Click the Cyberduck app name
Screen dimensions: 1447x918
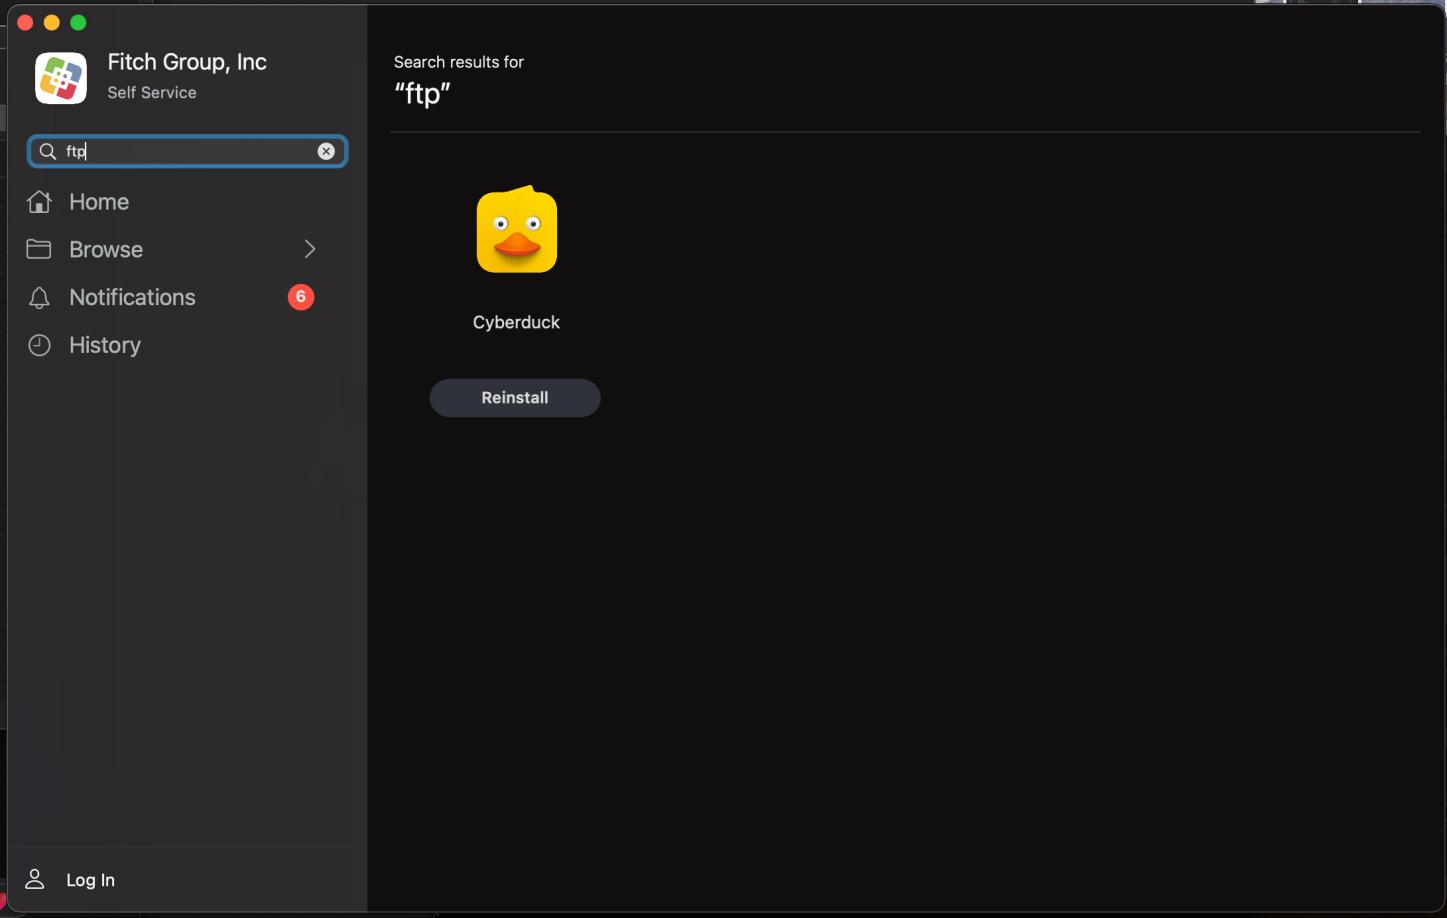[x=516, y=322]
